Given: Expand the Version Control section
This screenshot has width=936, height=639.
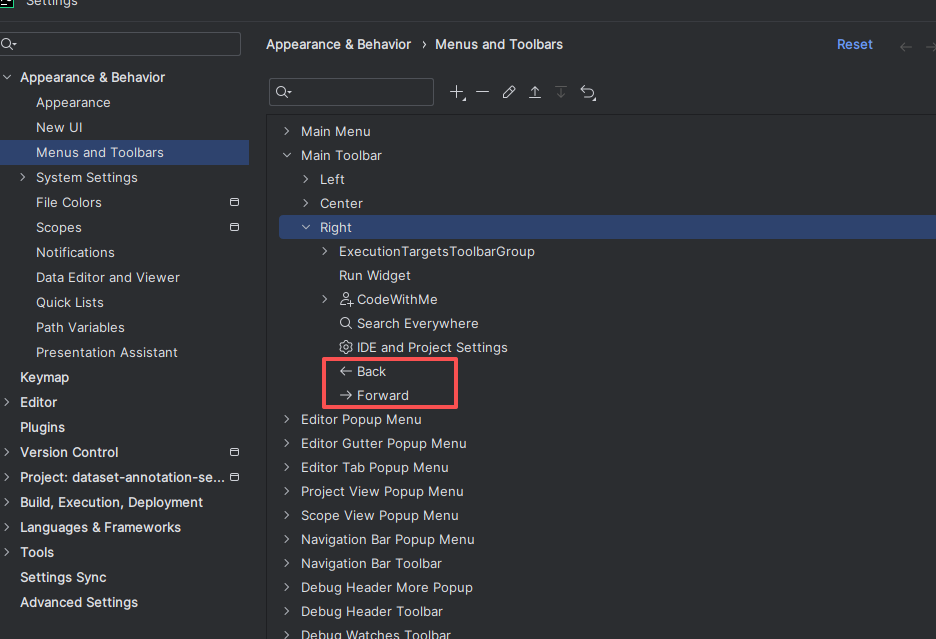Looking at the screenshot, I should click(x=7, y=452).
